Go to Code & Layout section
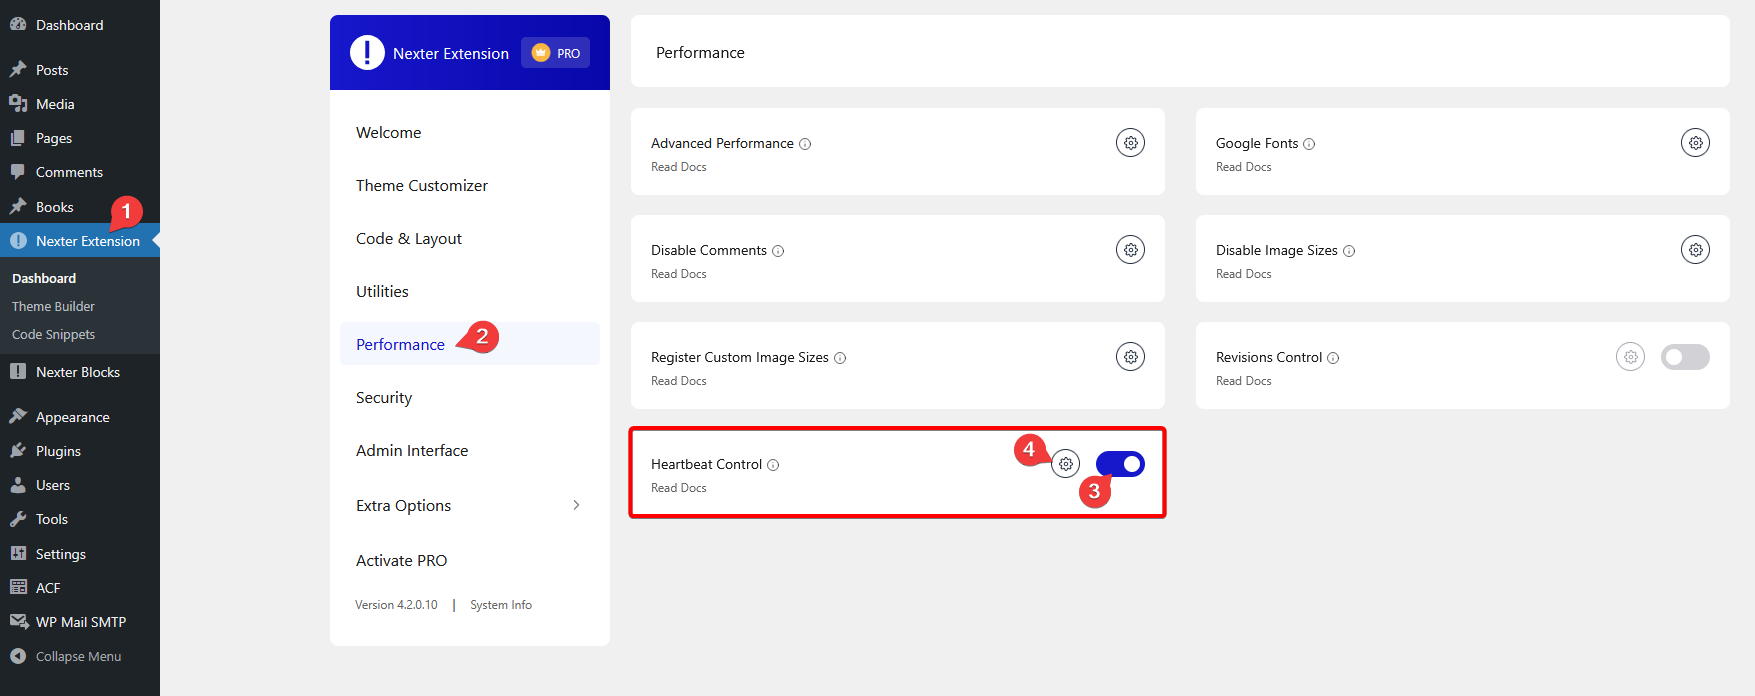1755x696 pixels. point(409,239)
